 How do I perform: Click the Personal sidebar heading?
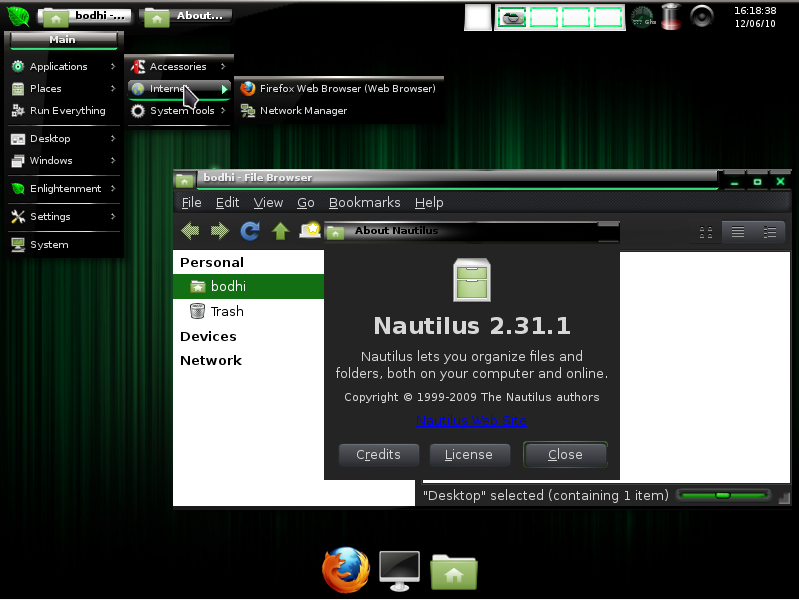point(212,263)
